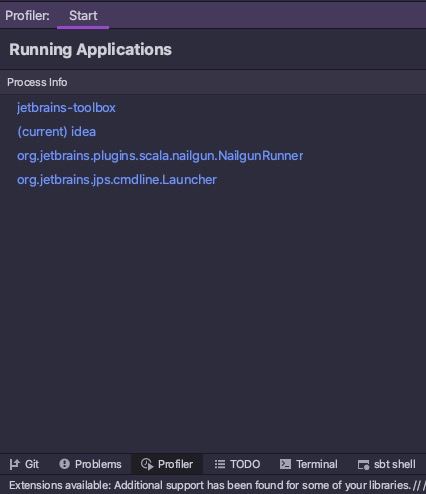Click the TODO list icon
426x494 pixels.
[220, 464]
